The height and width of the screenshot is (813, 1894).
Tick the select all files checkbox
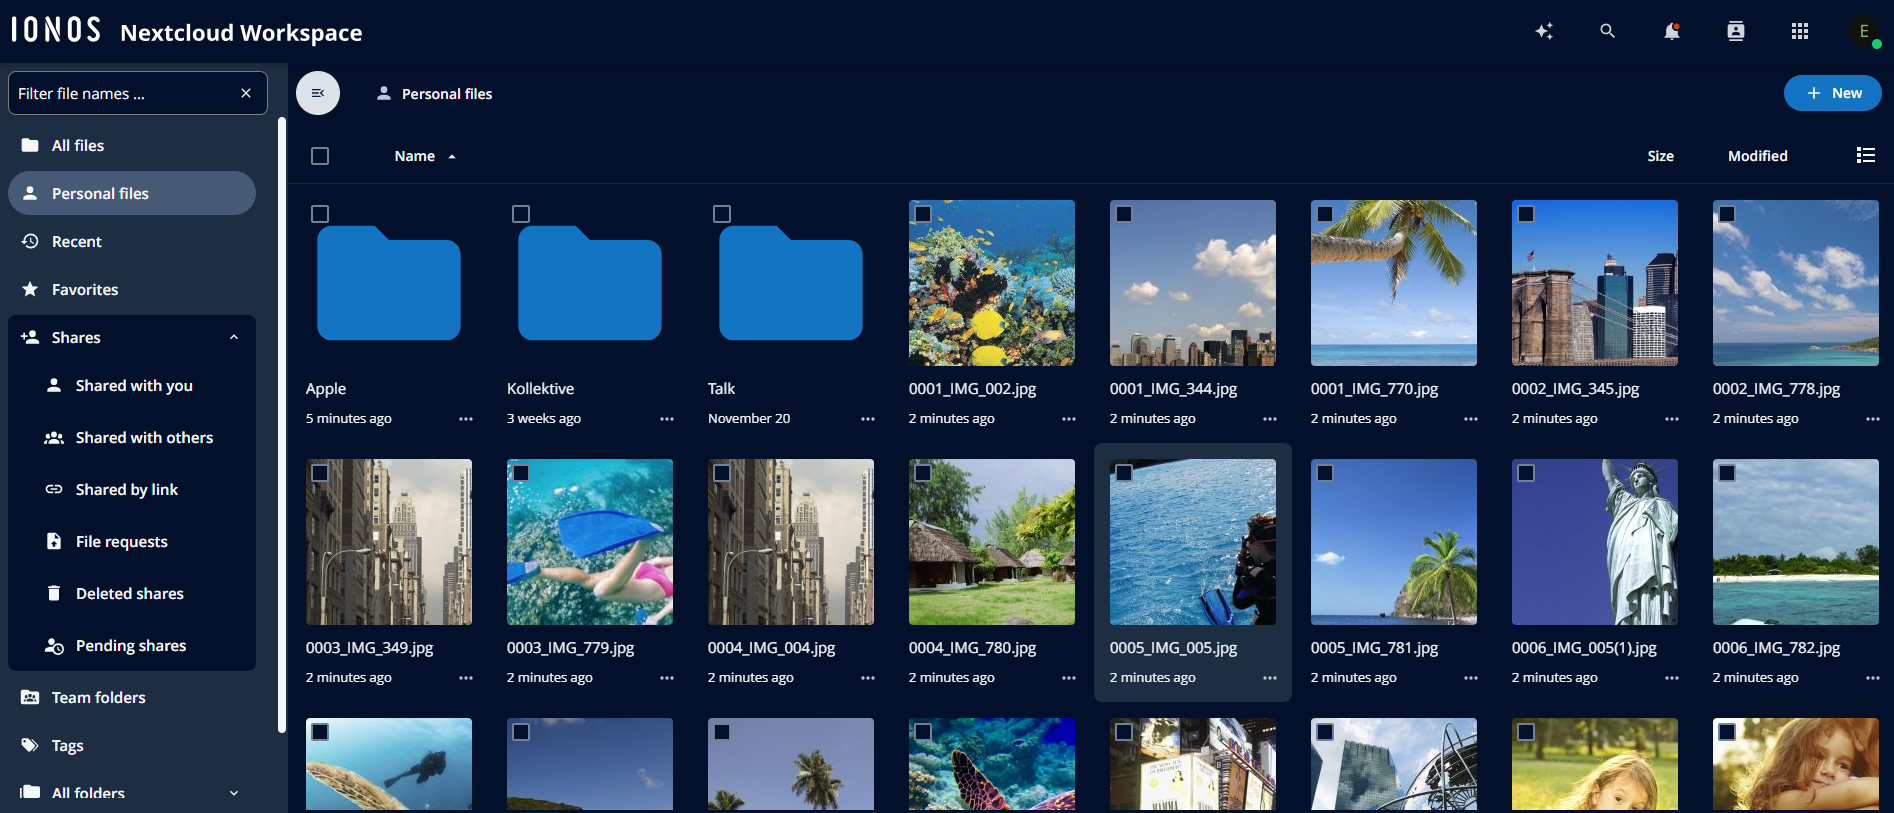click(320, 156)
